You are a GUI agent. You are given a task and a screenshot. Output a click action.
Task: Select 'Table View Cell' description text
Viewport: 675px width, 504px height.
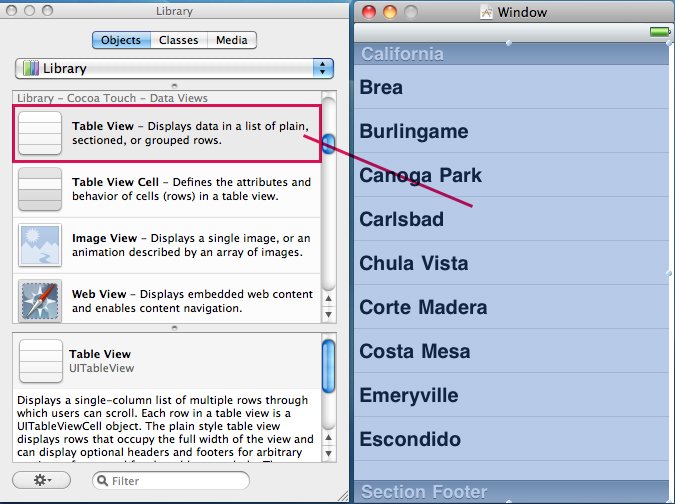click(191, 189)
